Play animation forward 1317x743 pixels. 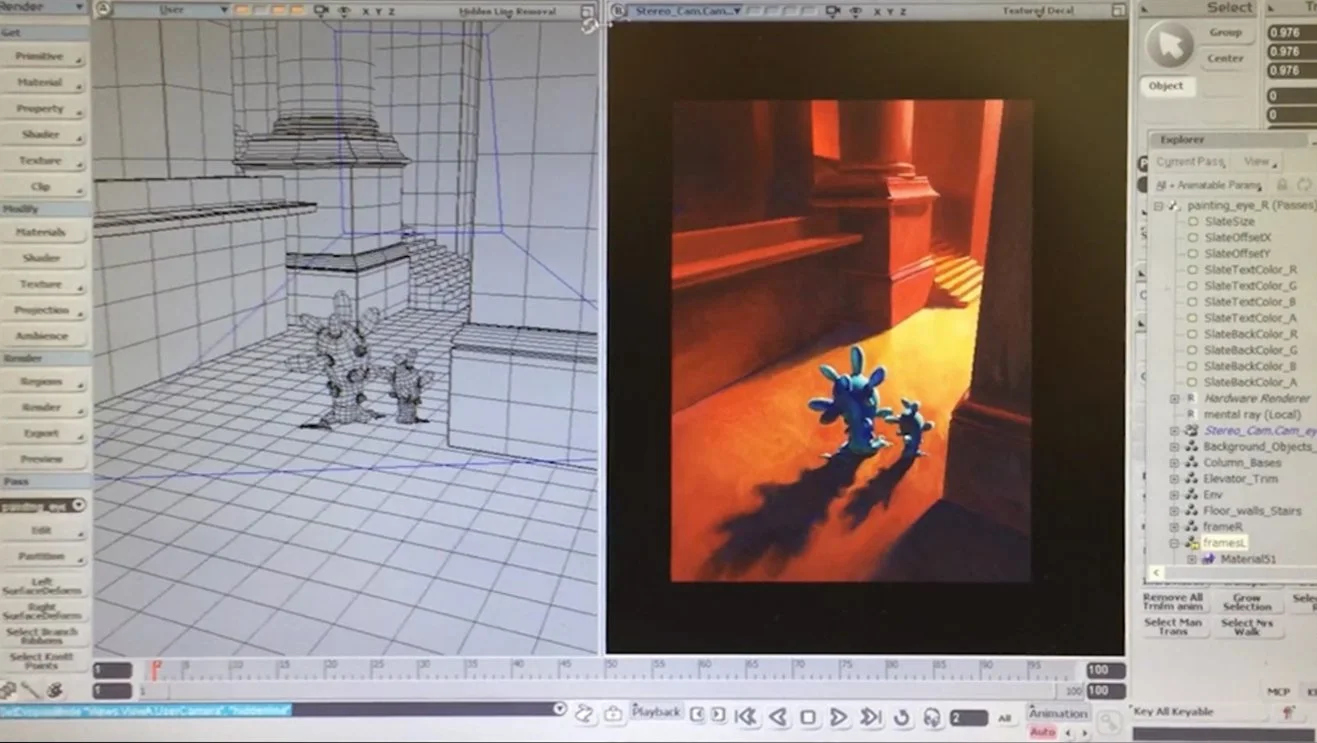838,717
